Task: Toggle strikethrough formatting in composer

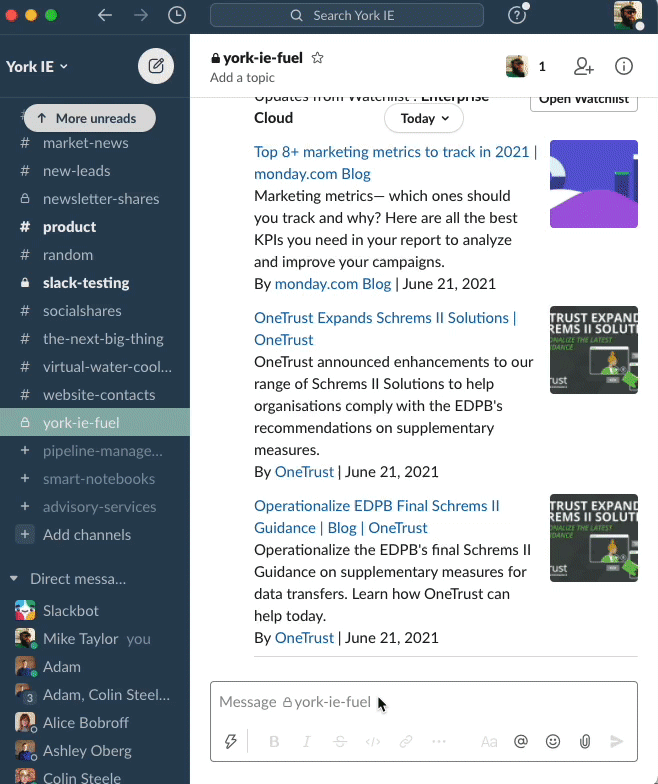Action: click(x=340, y=741)
